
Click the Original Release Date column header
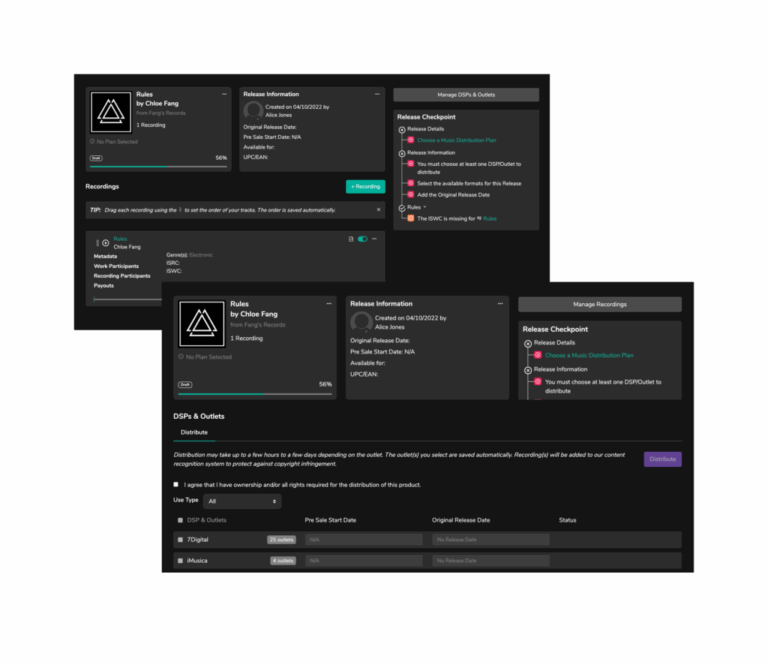pyautogui.click(x=460, y=520)
